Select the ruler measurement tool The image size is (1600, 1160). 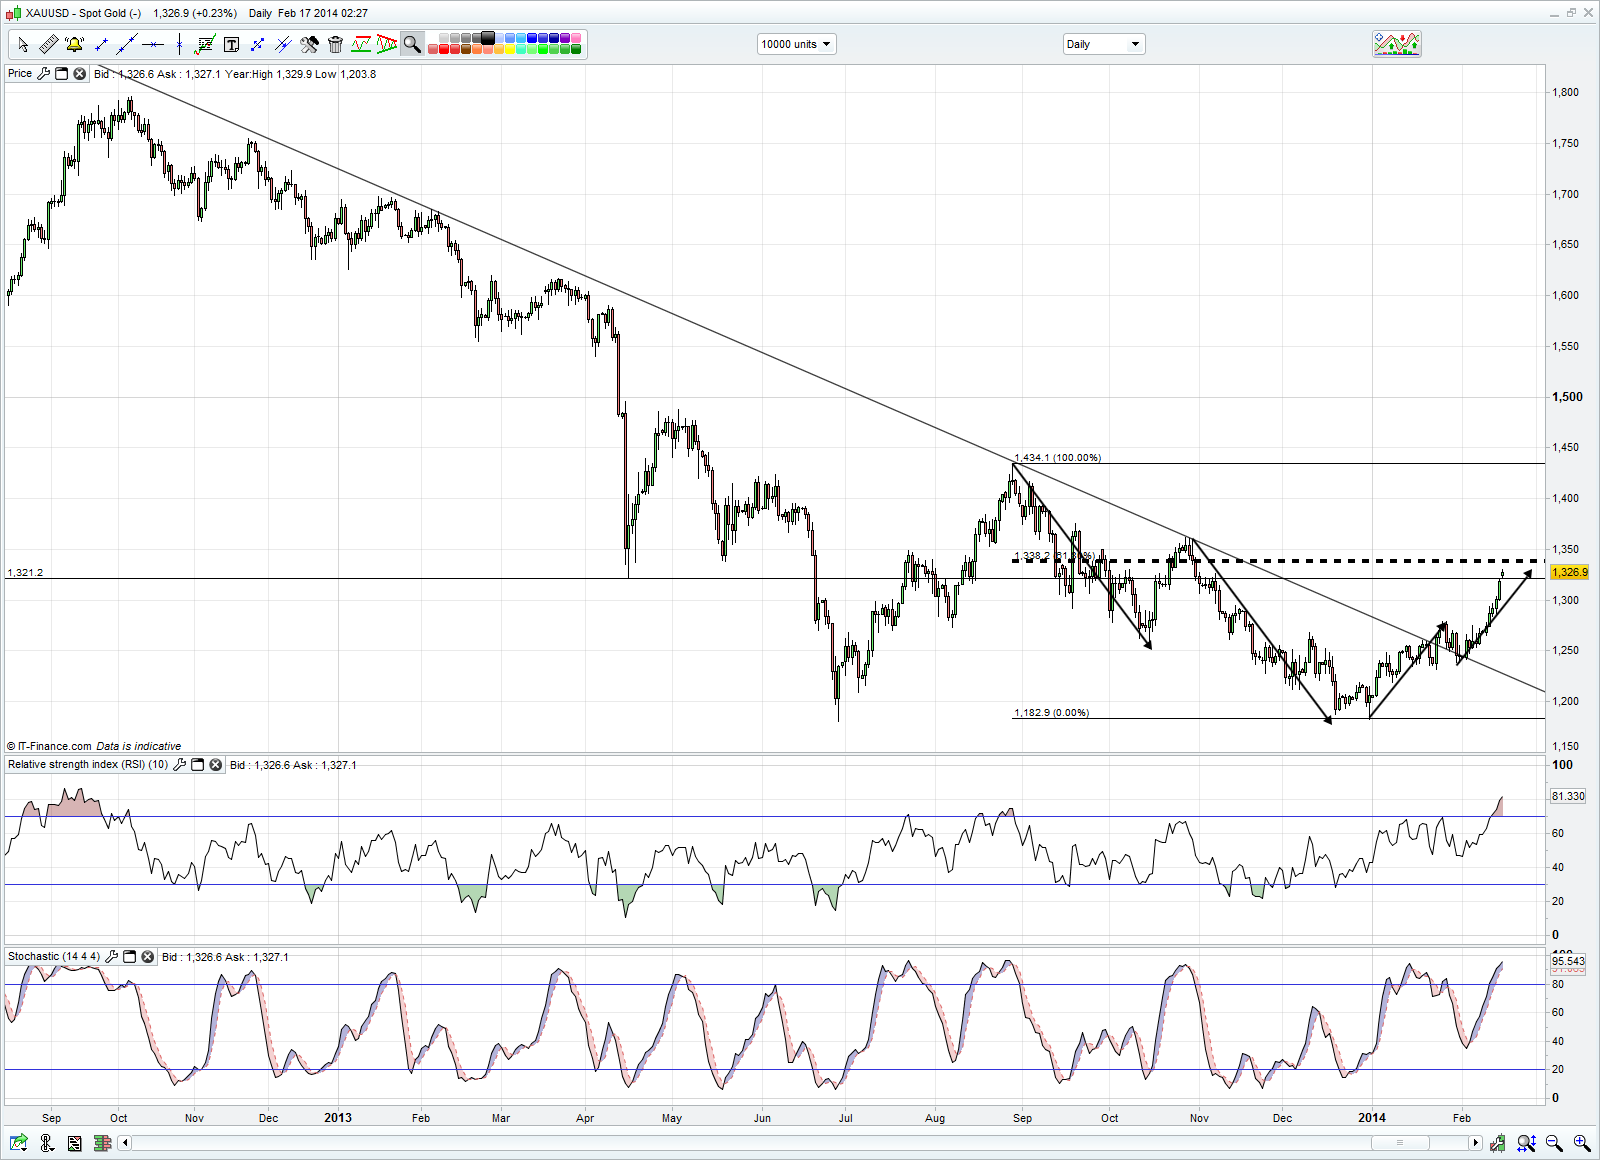[48, 44]
